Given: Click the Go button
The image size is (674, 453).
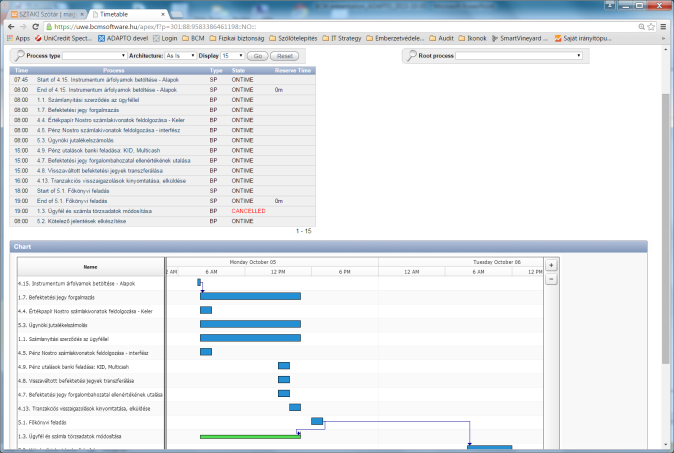Looking at the screenshot, I should tap(257, 56).
